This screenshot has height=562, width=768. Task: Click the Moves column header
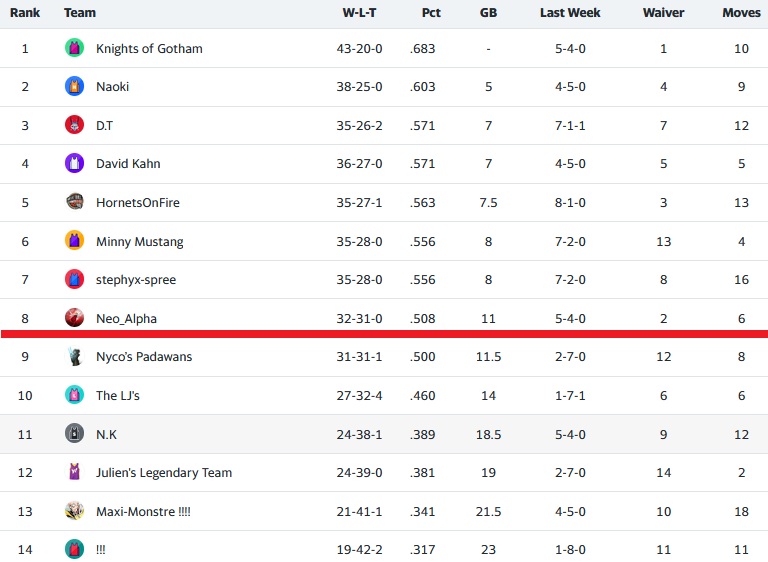tap(741, 13)
